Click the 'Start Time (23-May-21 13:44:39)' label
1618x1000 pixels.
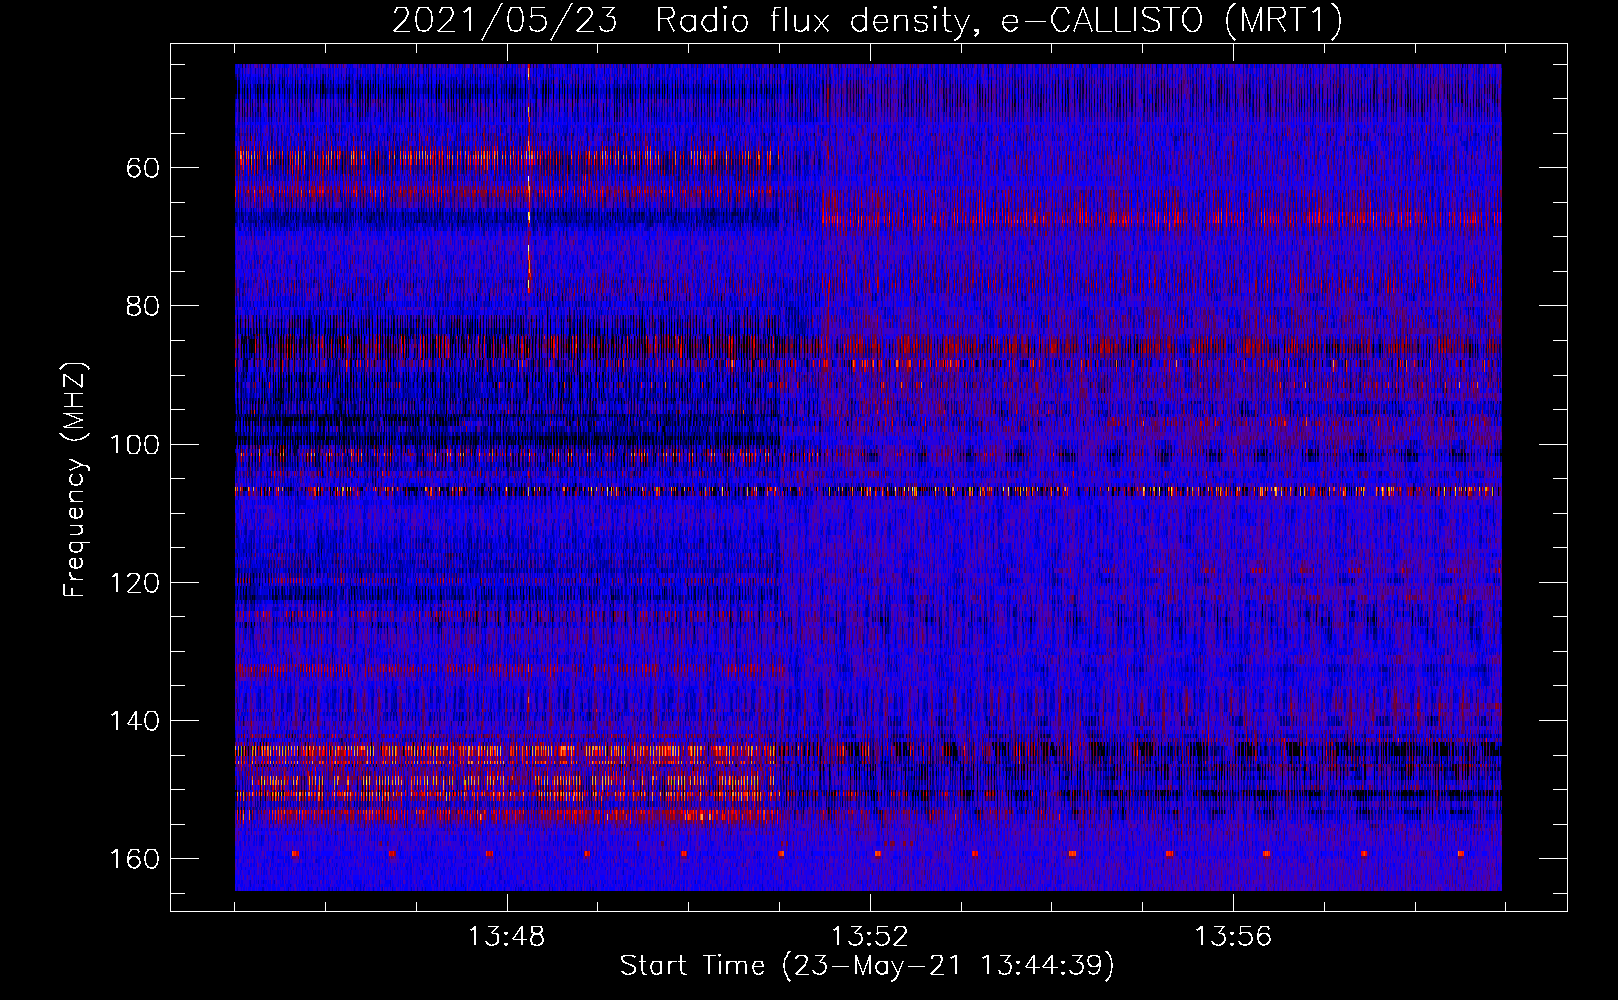pyautogui.click(x=867, y=966)
